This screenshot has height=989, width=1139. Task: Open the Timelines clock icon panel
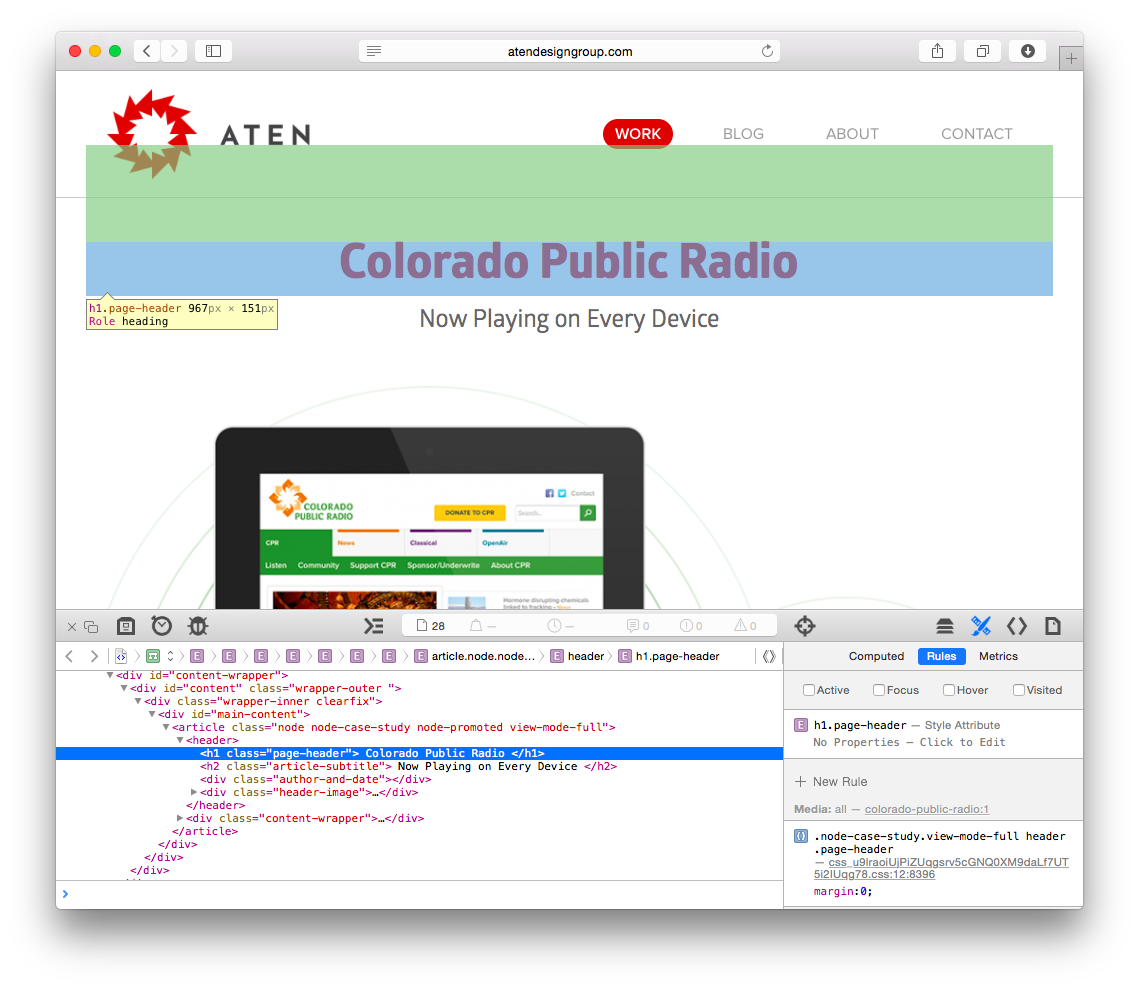(161, 626)
